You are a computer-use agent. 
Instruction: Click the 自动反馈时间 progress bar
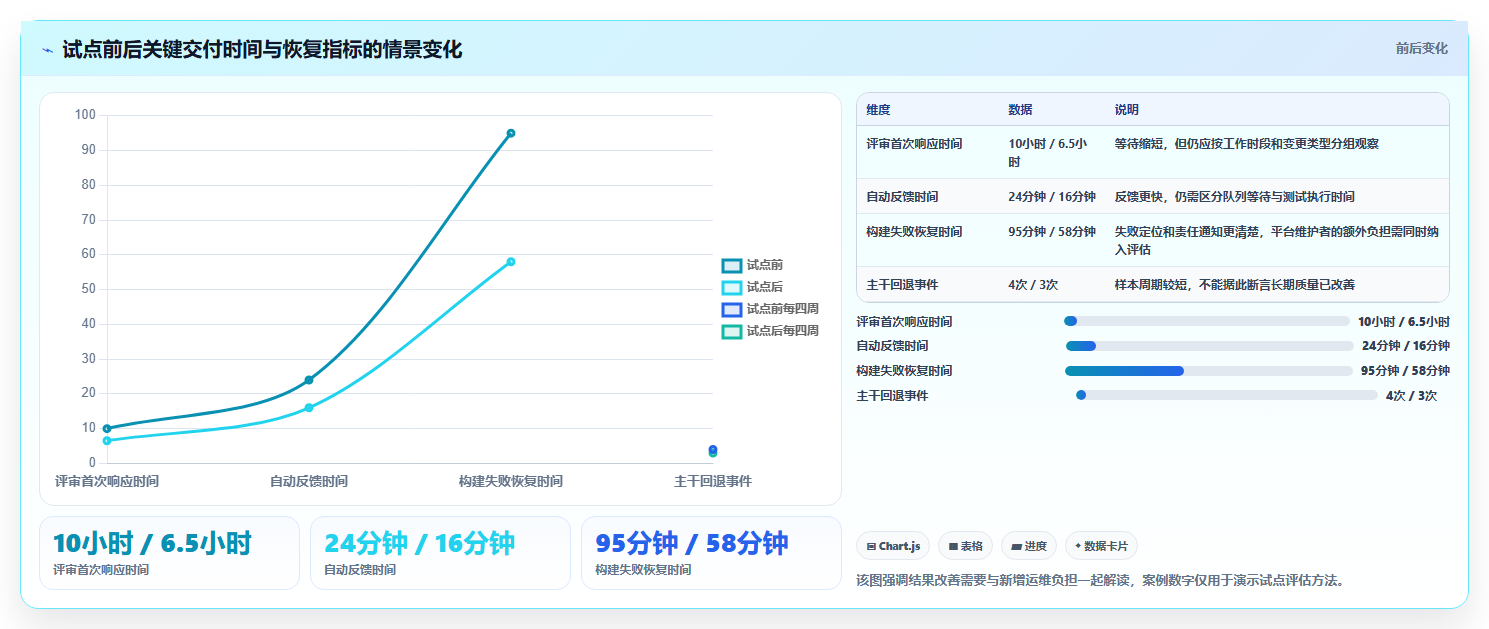pos(1209,346)
